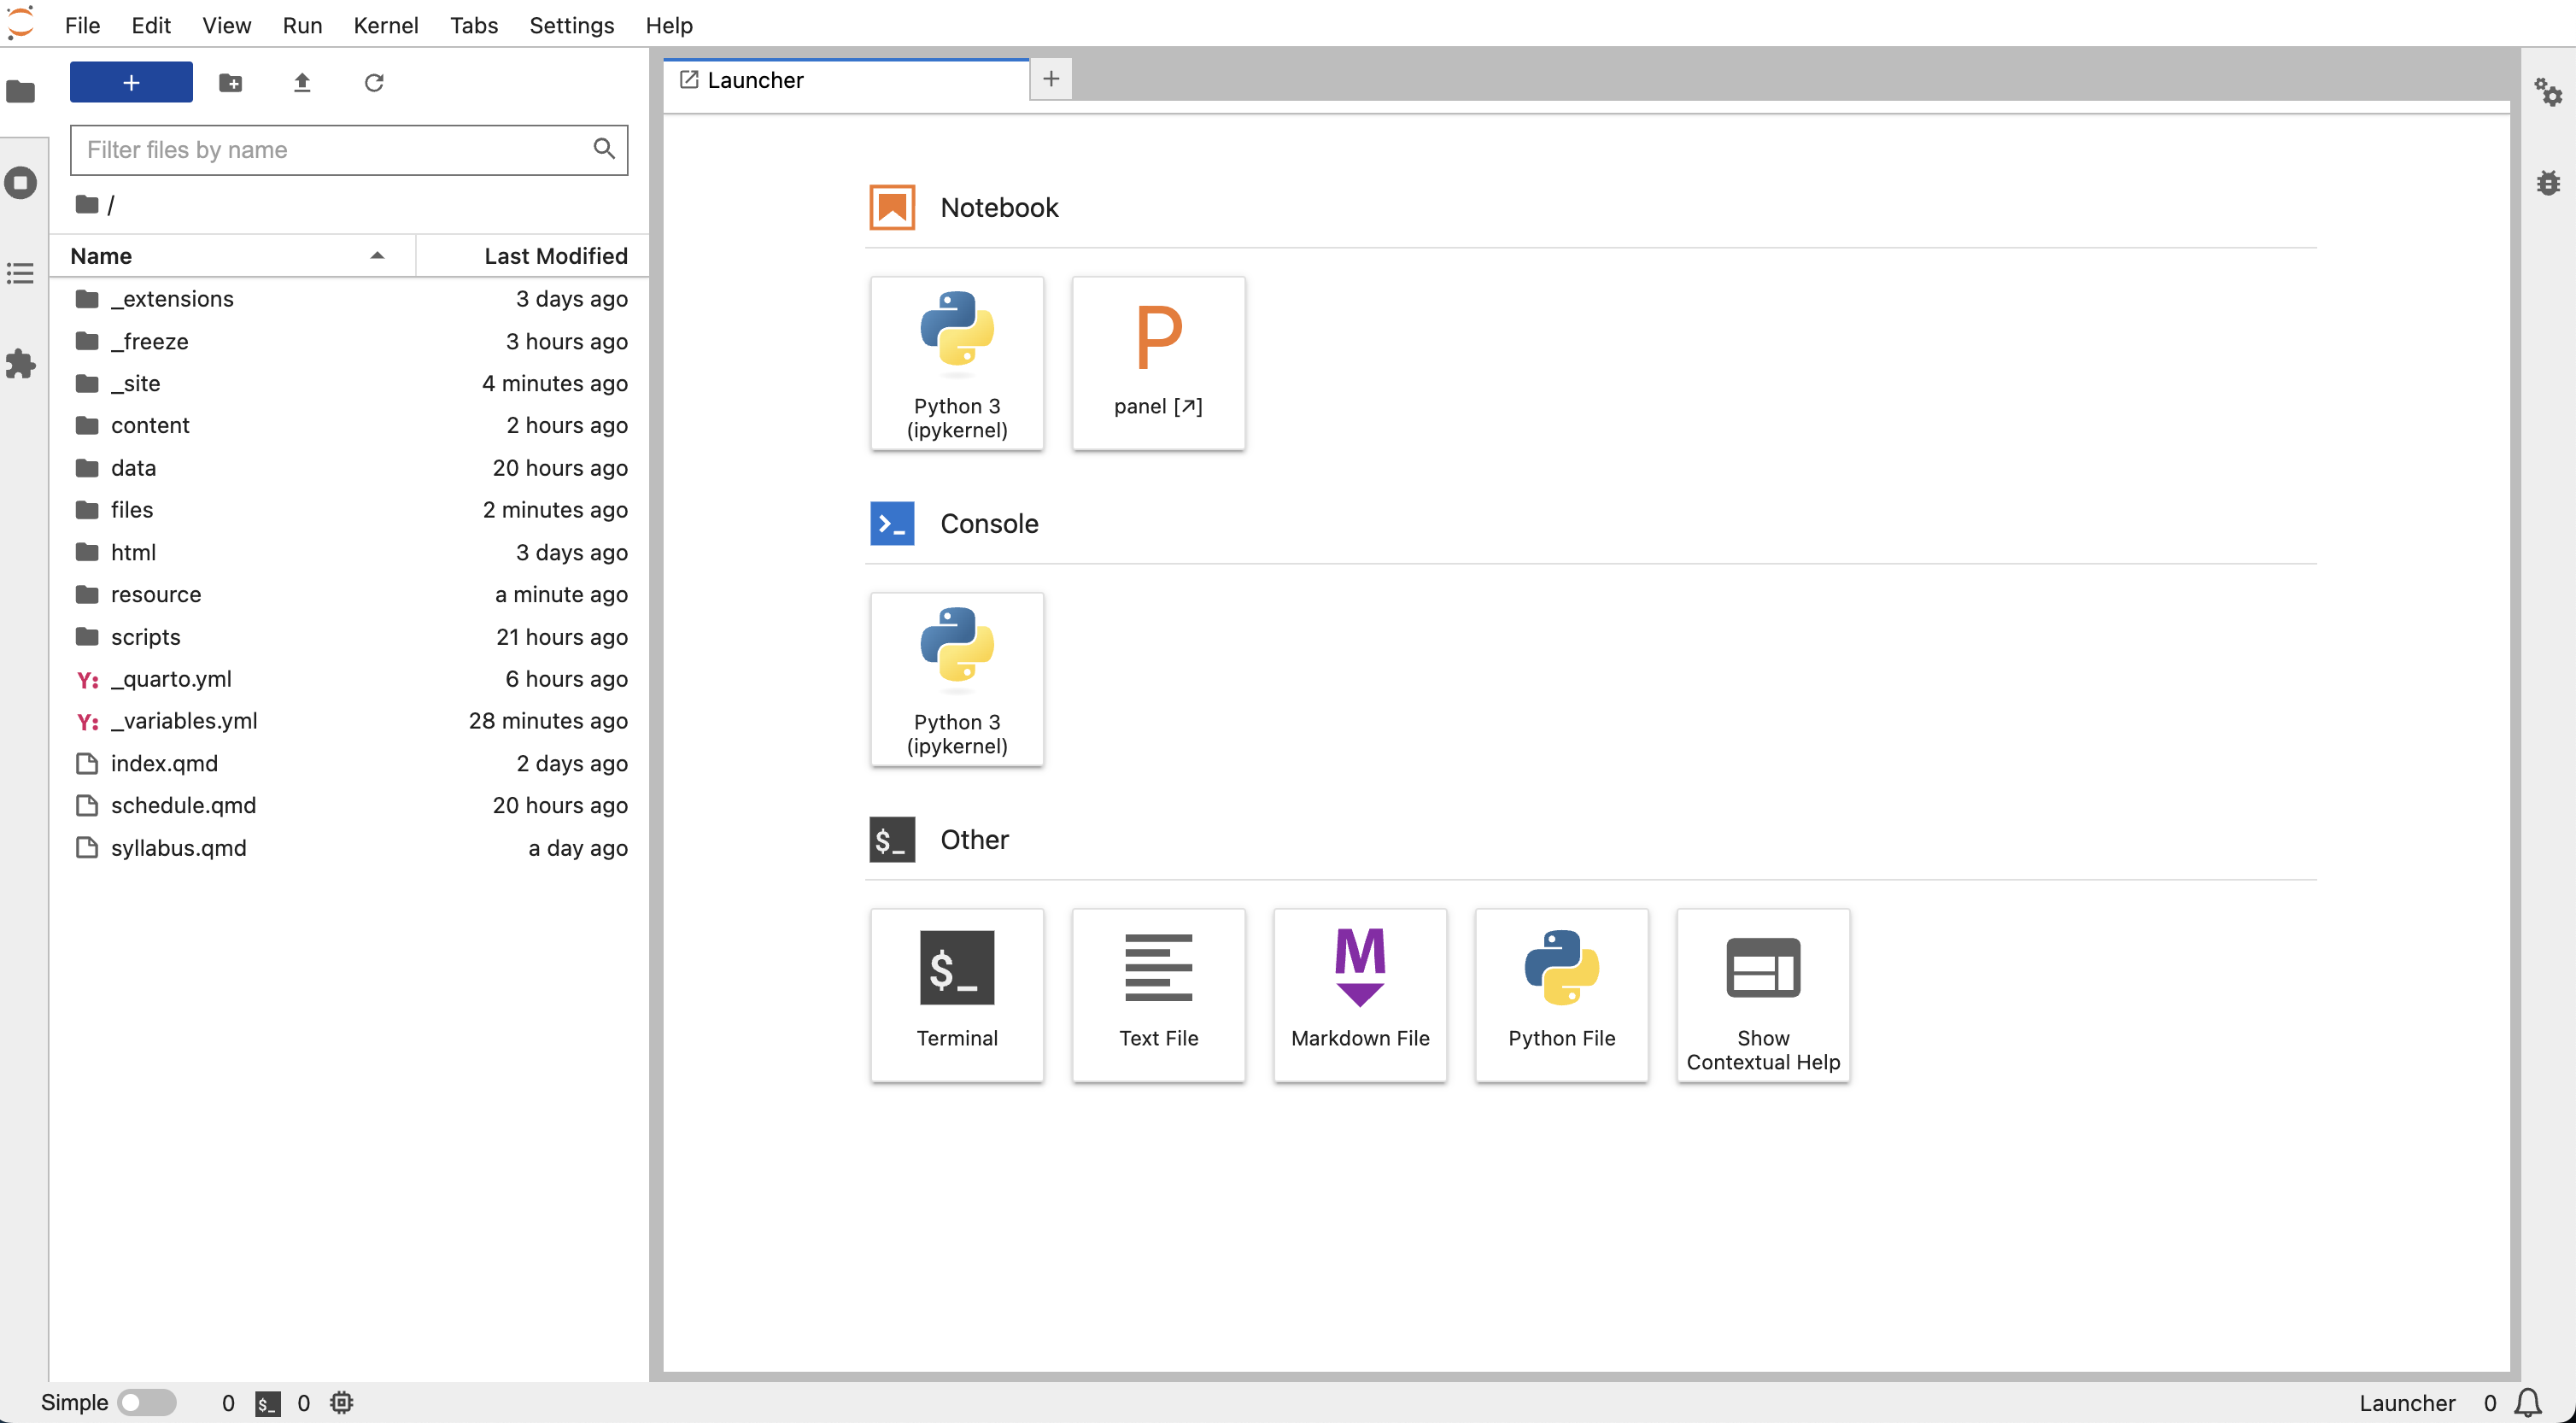This screenshot has height=1423, width=2576.
Task: Open the Debugger bug icon panel
Action: pos(2547,183)
